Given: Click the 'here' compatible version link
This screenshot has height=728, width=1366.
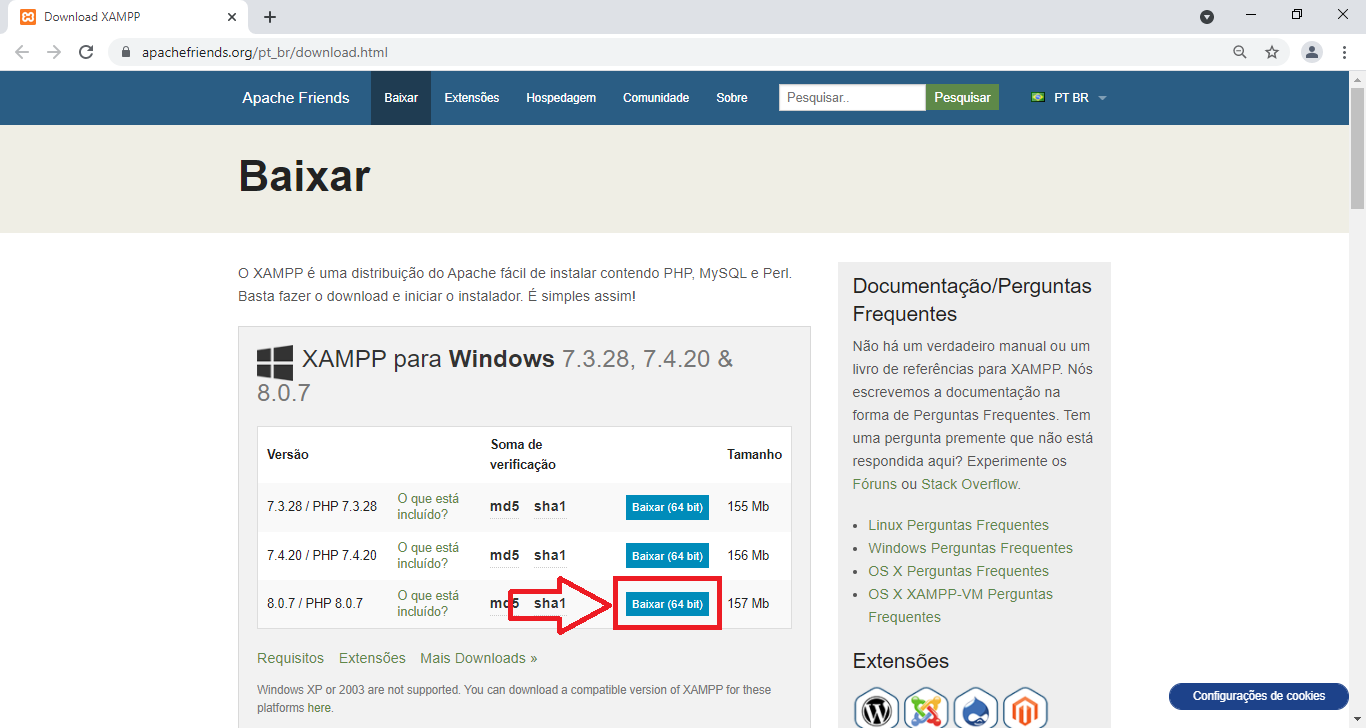Looking at the screenshot, I should [x=319, y=708].
